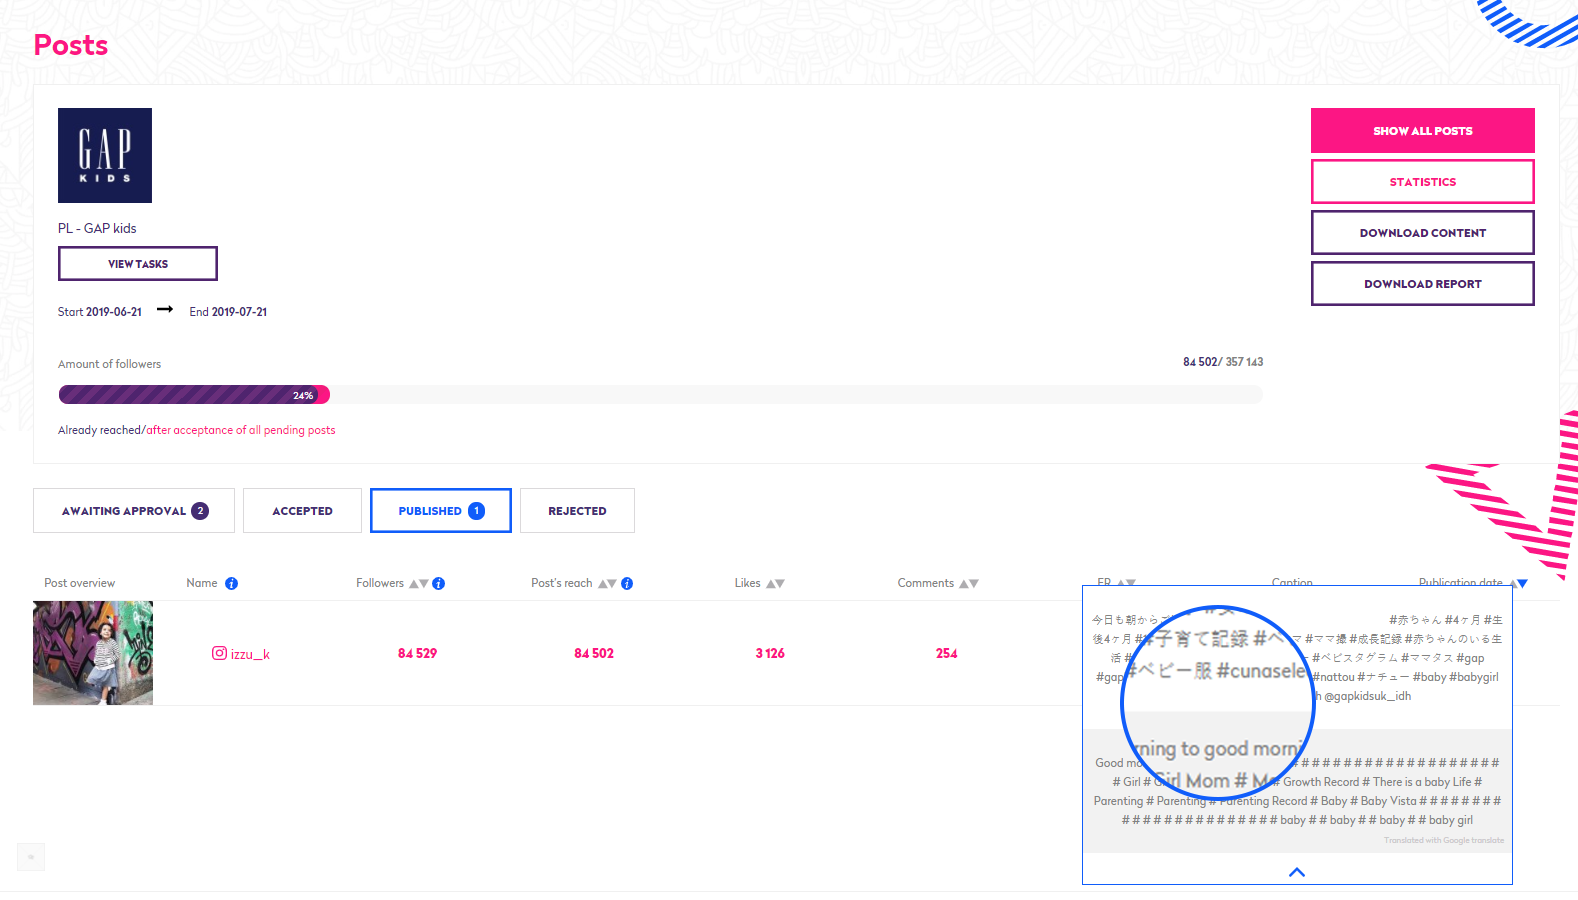Collapse the caption popup with up chevron

(x=1297, y=872)
